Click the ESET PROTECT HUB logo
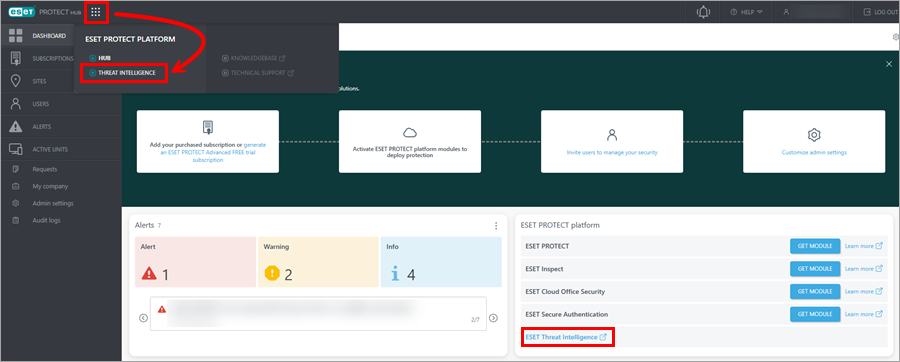Screen dimensions: 900x362 [x=45, y=11]
